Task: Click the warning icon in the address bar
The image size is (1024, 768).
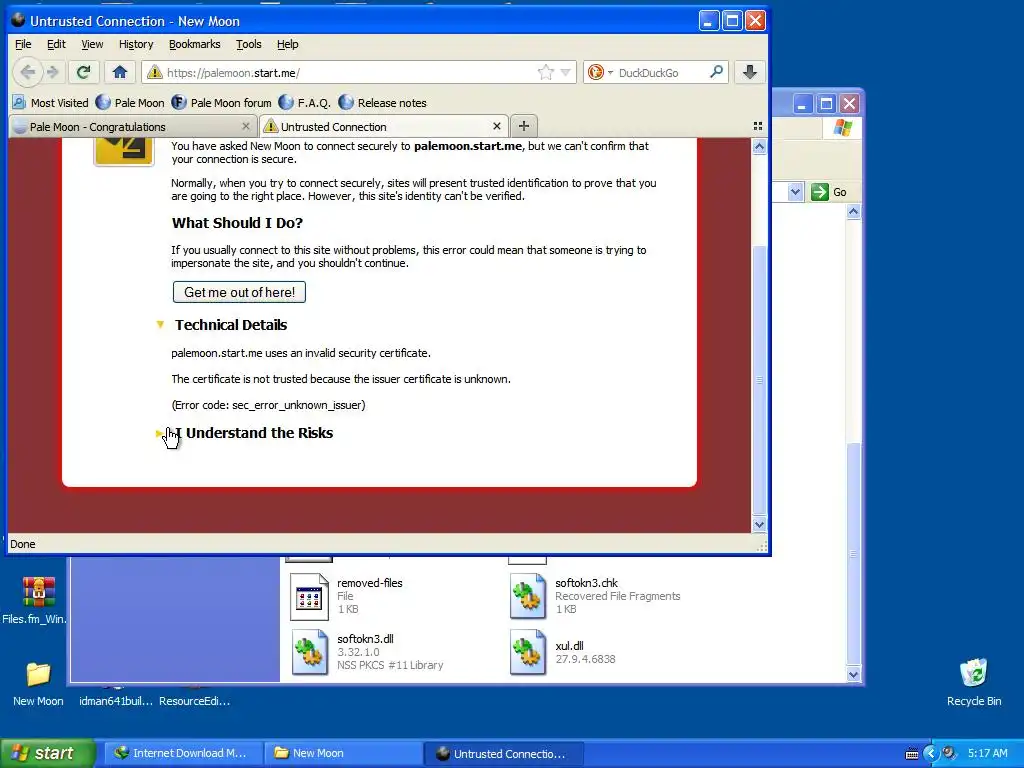Action: click(155, 72)
